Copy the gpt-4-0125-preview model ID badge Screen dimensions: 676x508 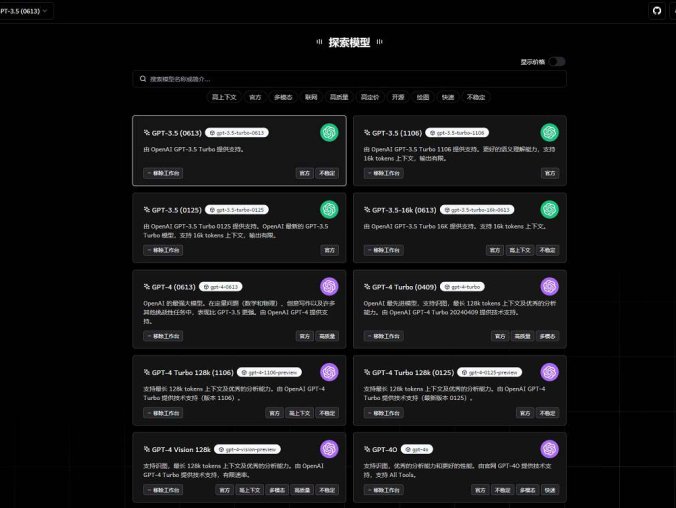click(490, 372)
